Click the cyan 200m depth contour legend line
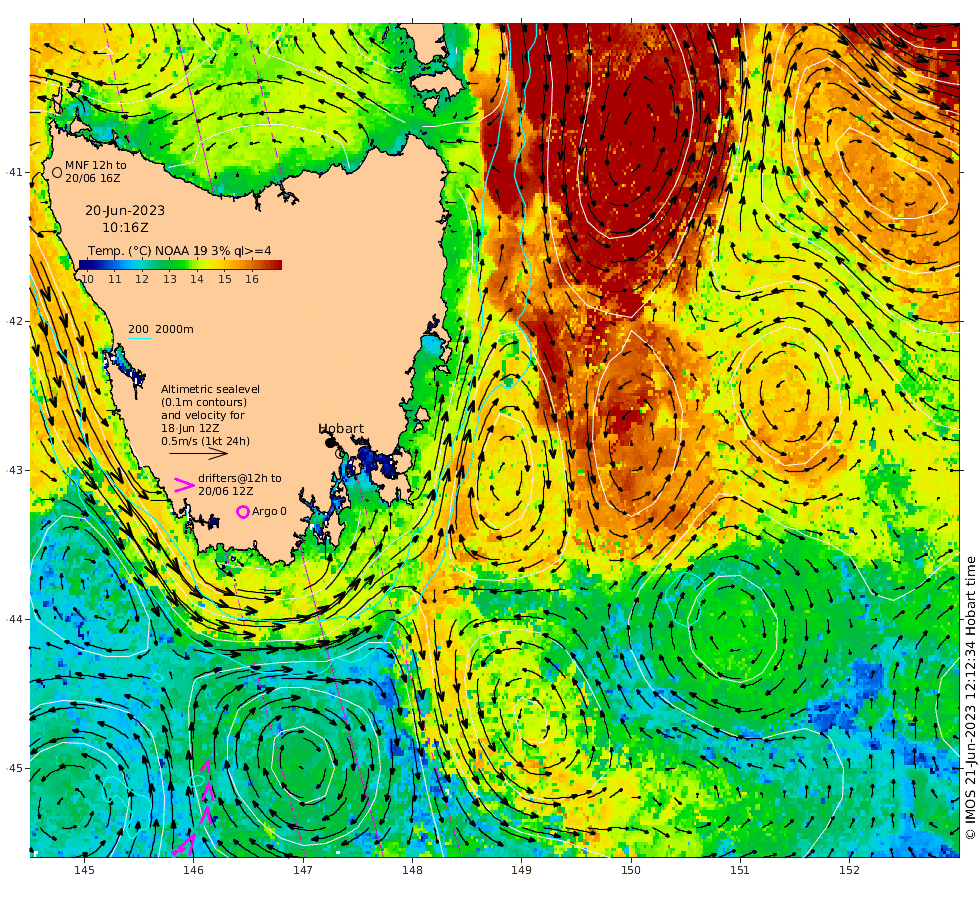 140,339
